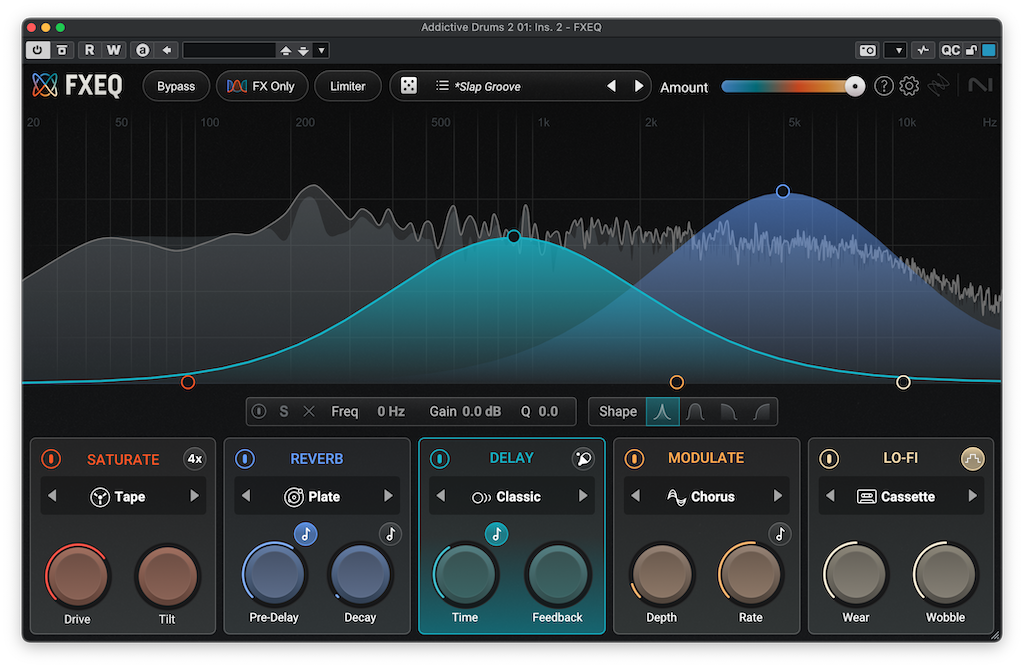Viewport: 1024px width, 668px height.
Task: Click the side-chain activation icon in host toolbar
Action: pyautogui.click(x=922, y=50)
